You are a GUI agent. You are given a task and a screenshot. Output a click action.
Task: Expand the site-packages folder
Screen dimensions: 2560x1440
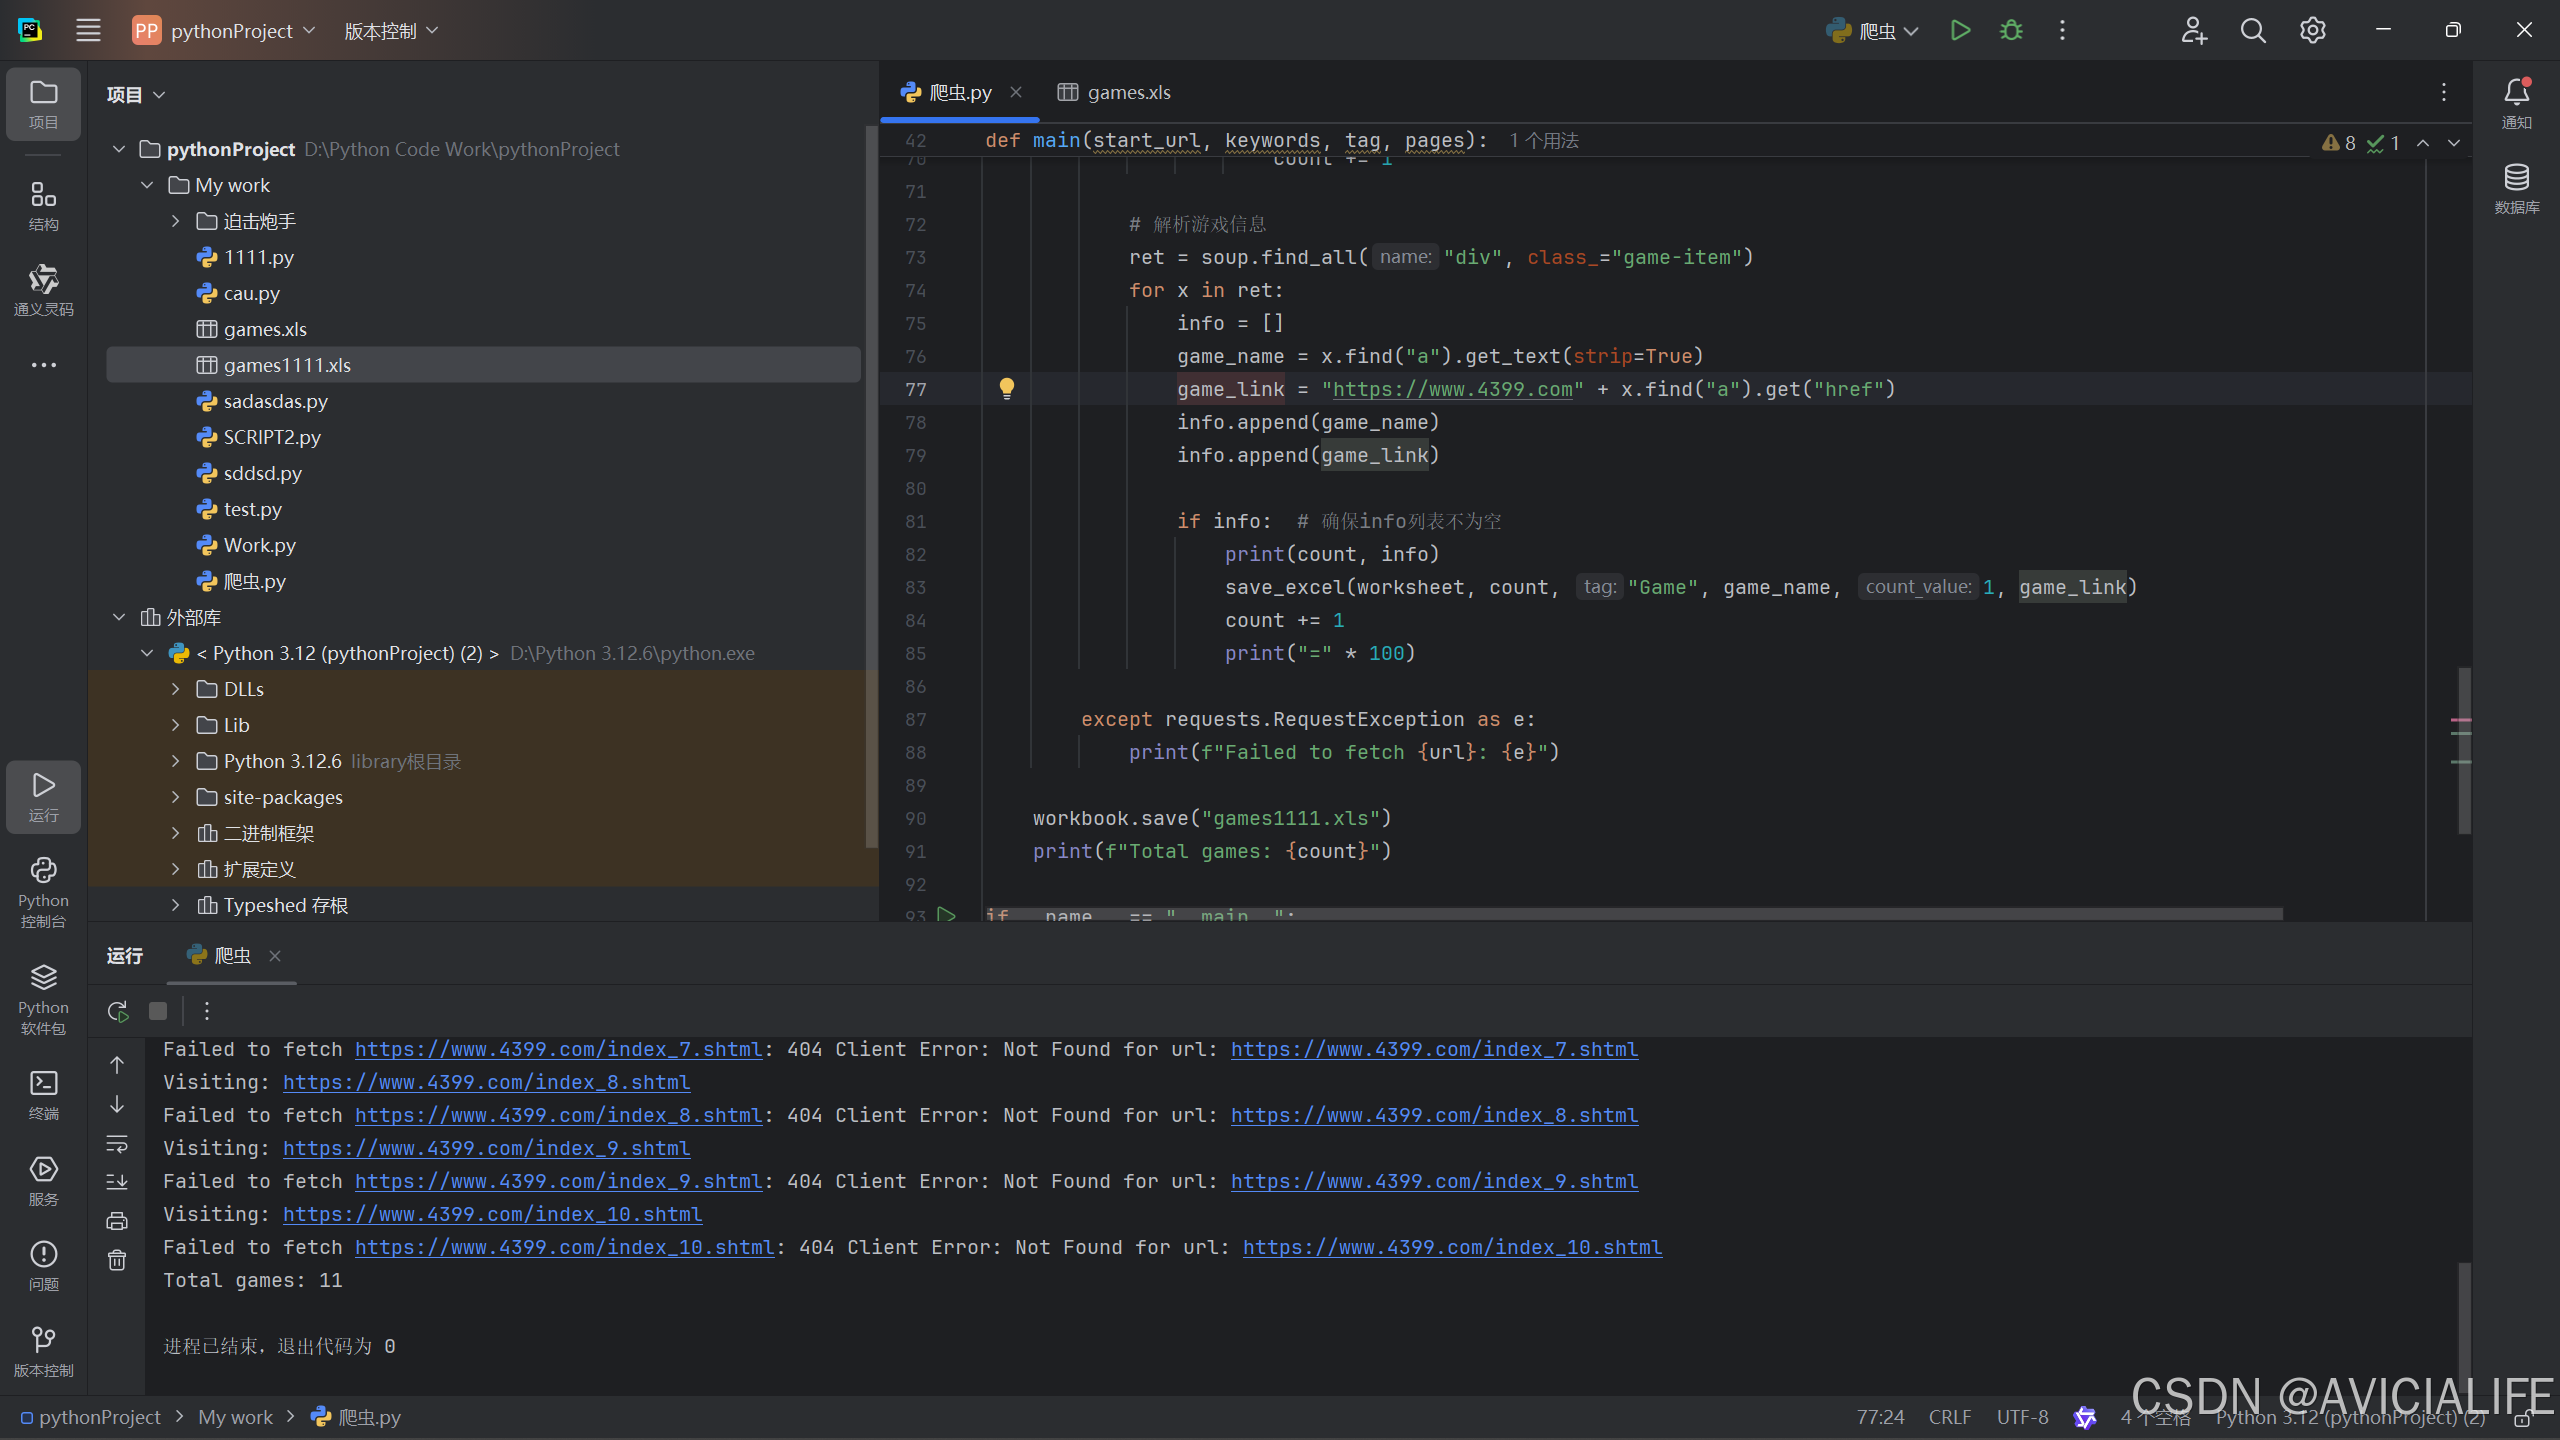pyautogui.click(x=176, y=797)
